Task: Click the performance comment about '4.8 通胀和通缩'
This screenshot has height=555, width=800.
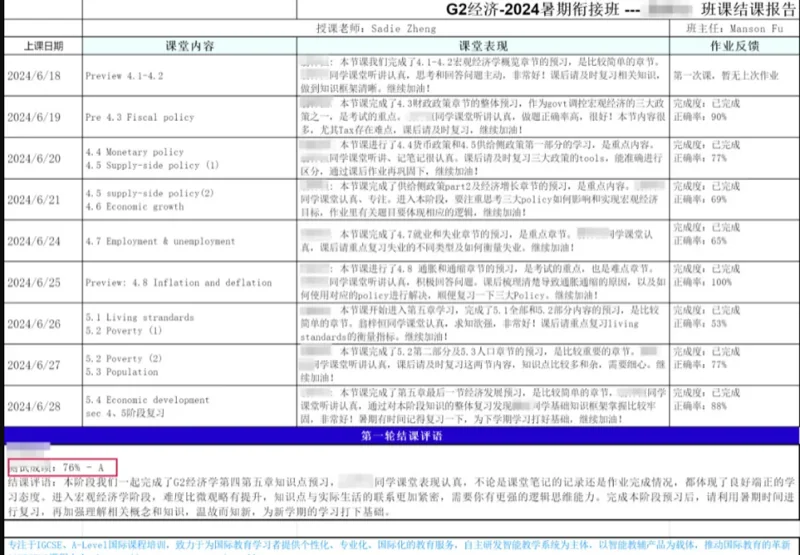Action: pyautogui.click(x=483, y=282)
